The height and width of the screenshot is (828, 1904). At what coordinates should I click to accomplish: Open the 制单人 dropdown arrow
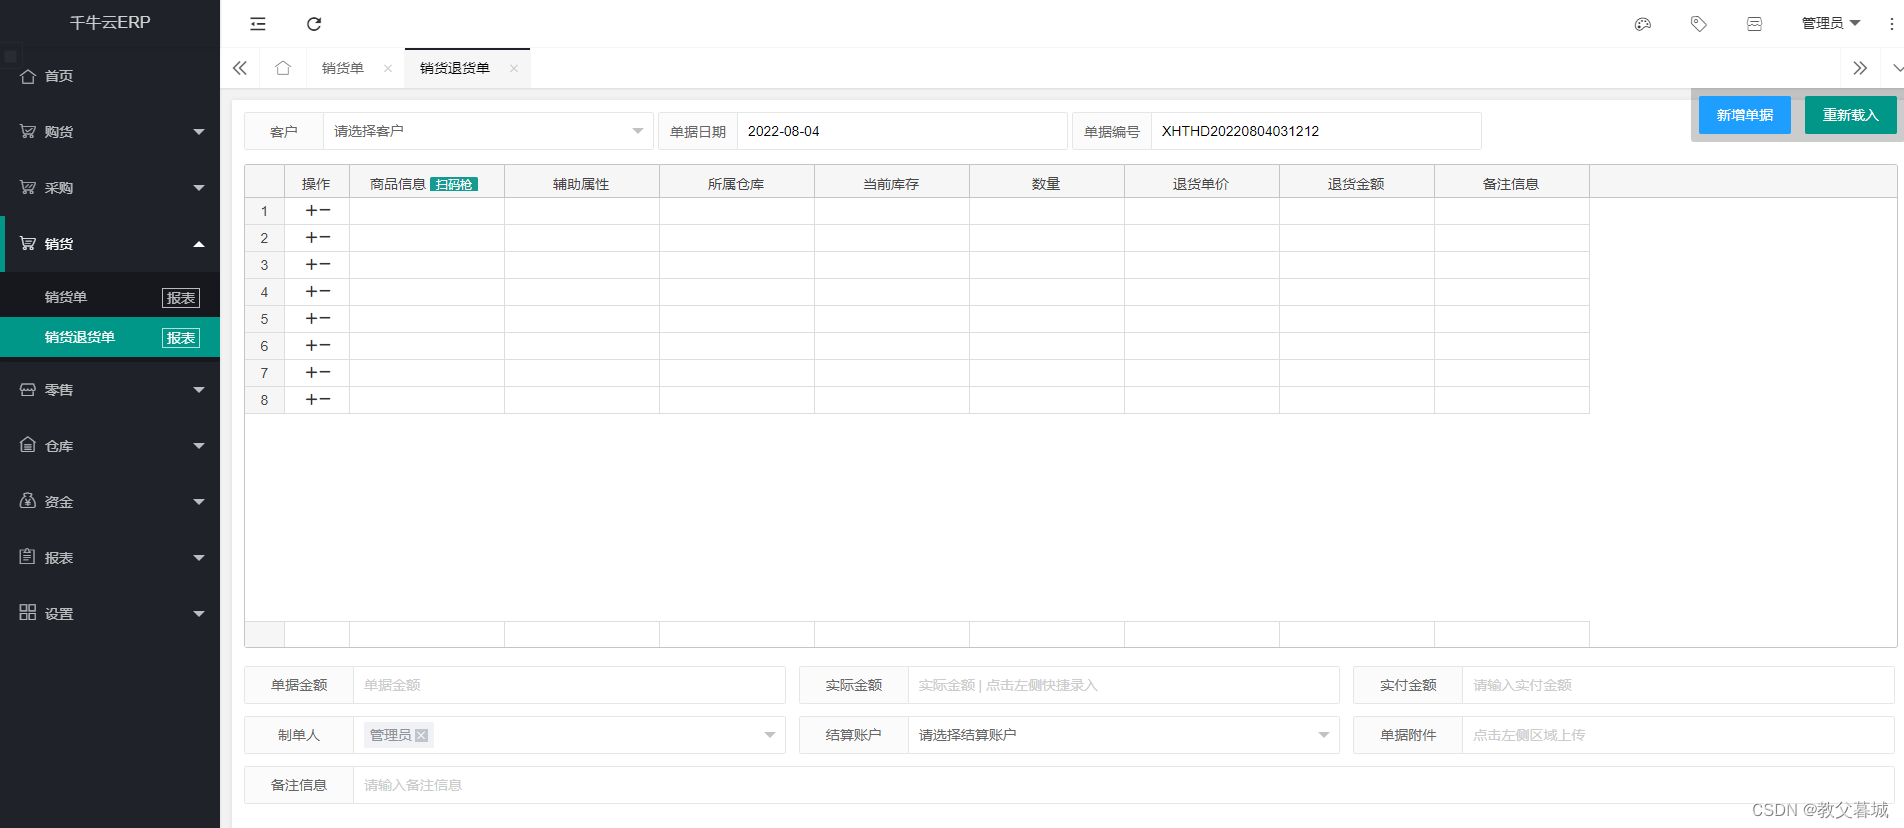(x=770, y=735)
